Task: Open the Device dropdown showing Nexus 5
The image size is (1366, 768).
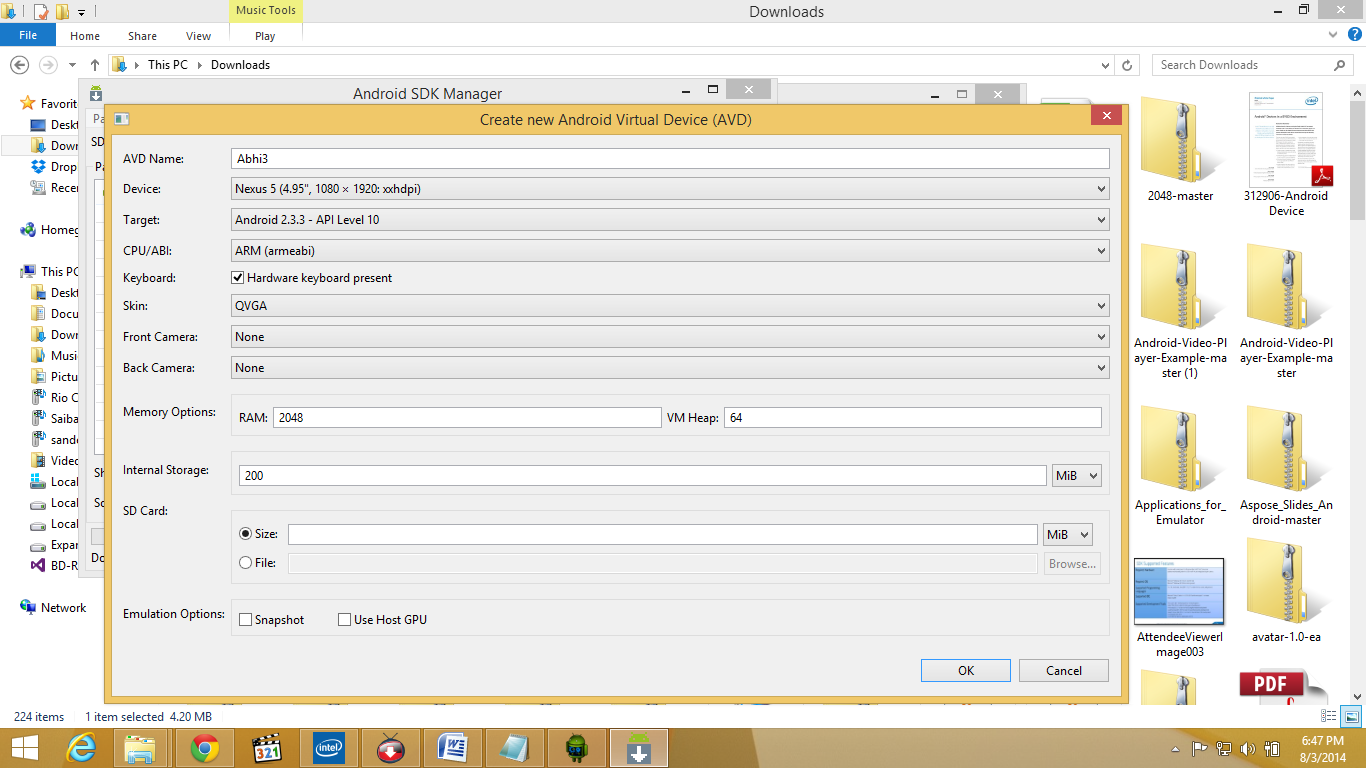Action: pyautogui.click(x=670, y=188)
